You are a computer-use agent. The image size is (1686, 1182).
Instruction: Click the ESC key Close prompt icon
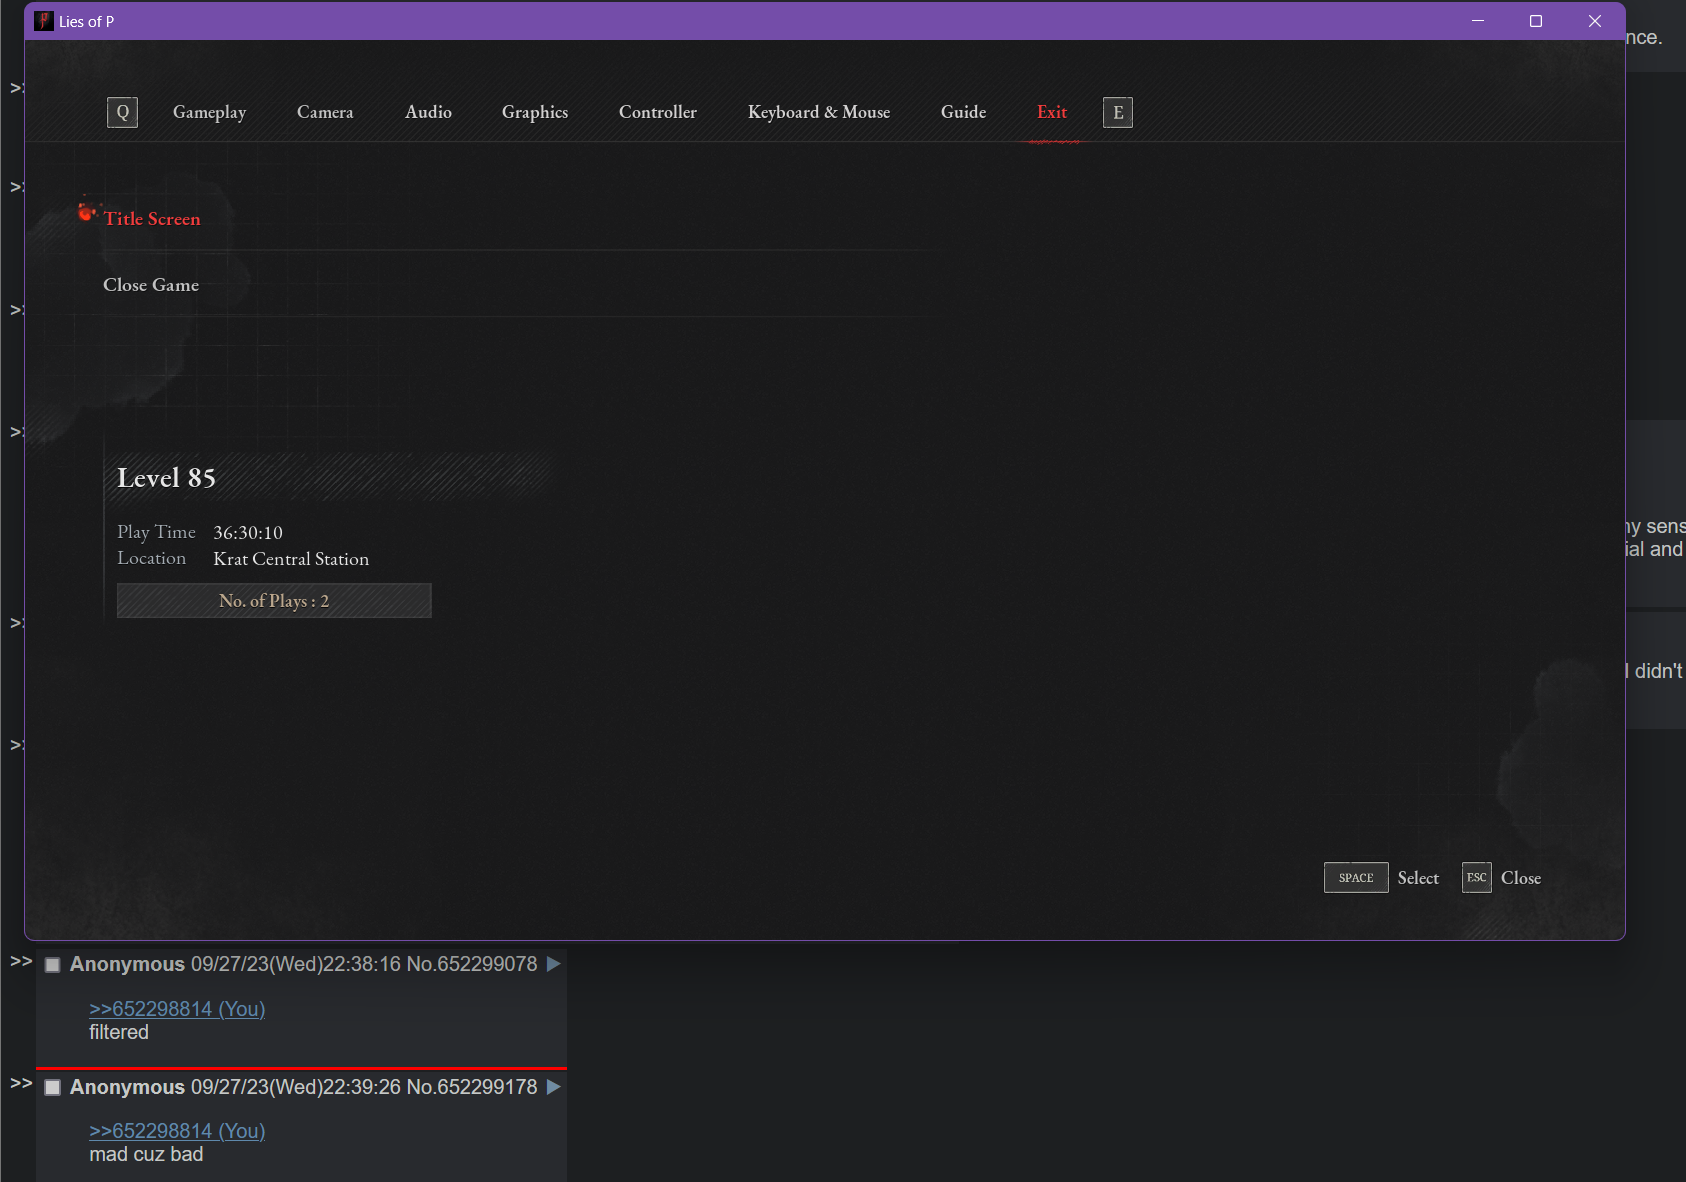pos(1477,878)
